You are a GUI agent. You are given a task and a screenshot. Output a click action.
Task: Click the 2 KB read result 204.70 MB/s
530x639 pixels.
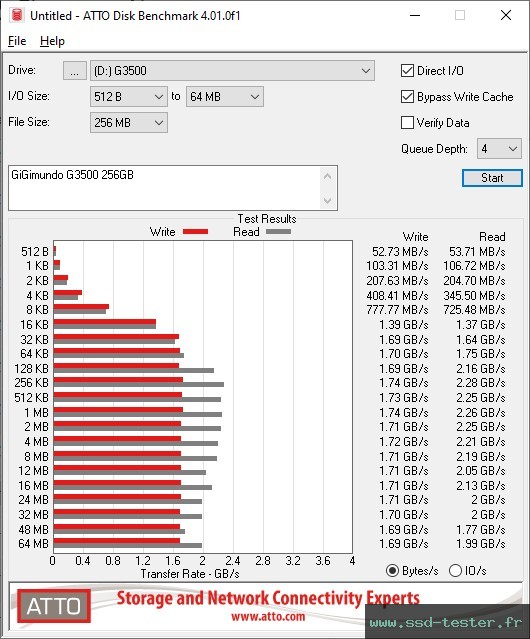click(x=474, y=281)
